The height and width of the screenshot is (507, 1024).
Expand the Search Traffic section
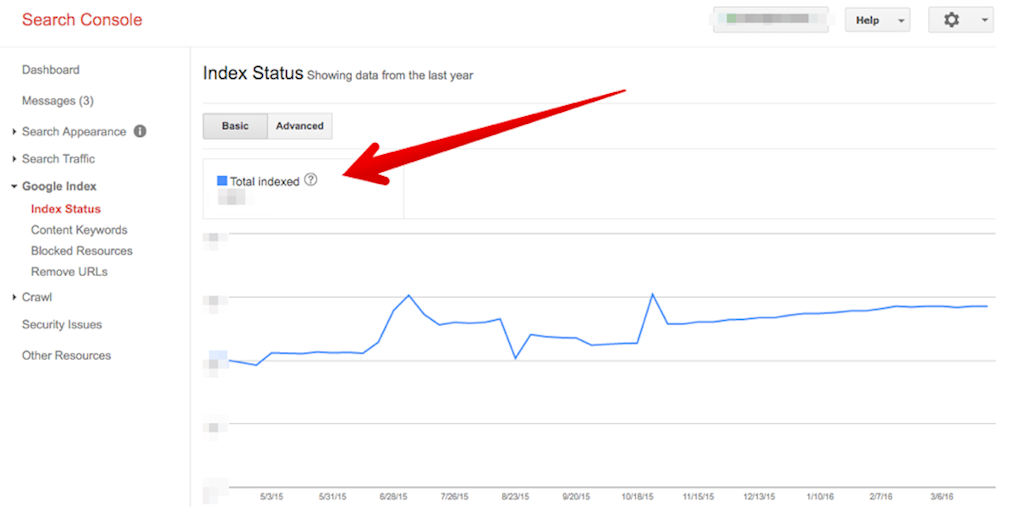click(58, 159)
